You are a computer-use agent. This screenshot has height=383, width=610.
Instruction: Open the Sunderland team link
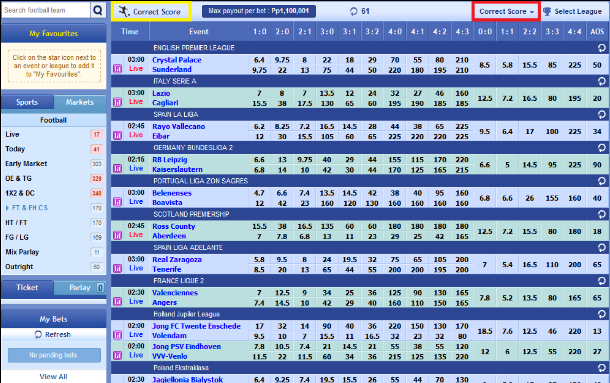(172, 70)
